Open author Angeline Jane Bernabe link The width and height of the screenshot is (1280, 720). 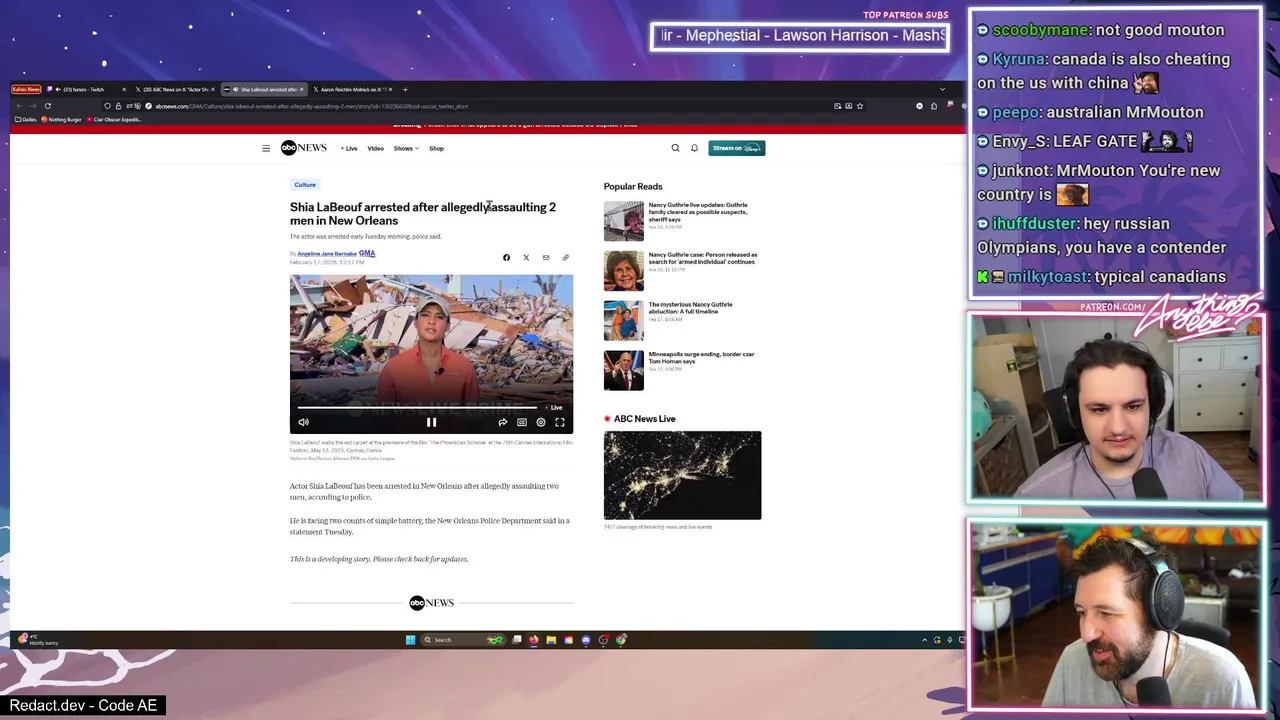[327, 254]
